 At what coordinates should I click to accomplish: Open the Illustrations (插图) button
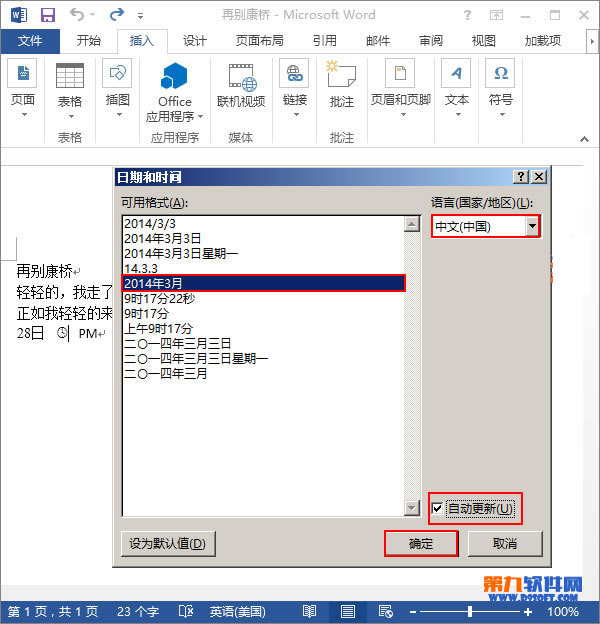tap(117, 88)
